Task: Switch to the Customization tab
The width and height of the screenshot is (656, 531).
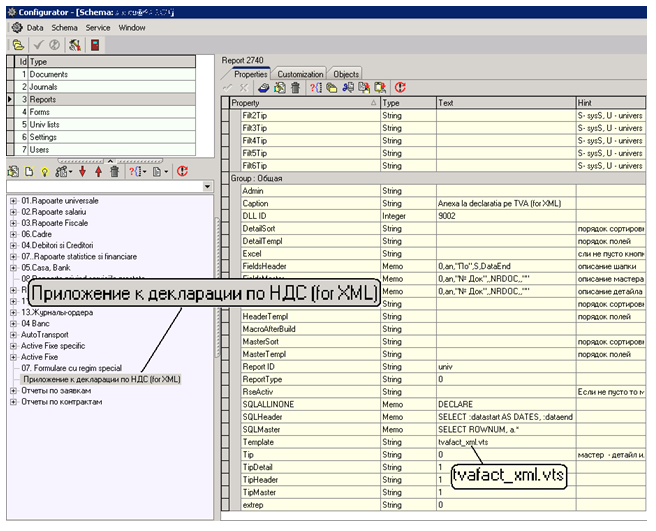Action: [x=300, y=74]
